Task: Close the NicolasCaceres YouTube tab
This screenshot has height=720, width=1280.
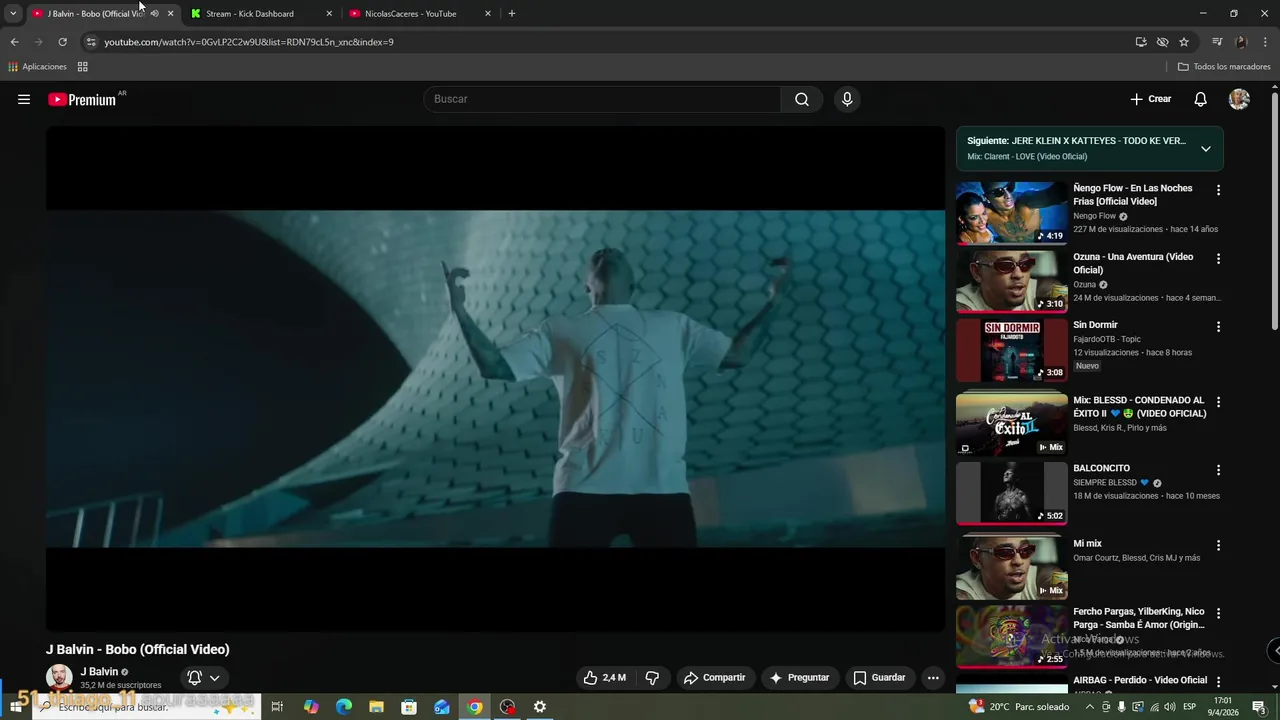Action: (488, 13)
